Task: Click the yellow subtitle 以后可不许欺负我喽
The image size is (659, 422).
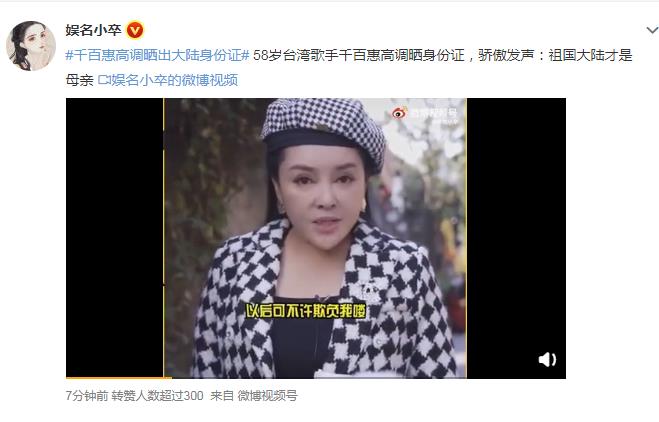Action: (x=306, y=311)
